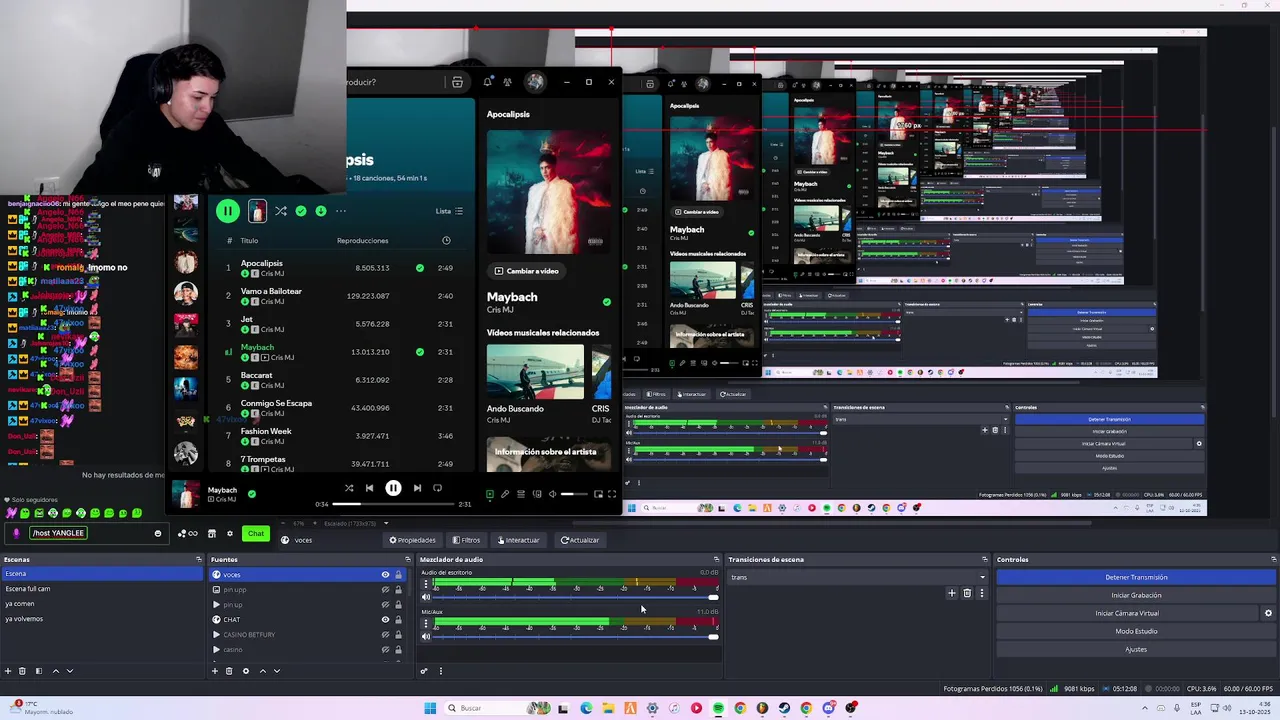Add a new source in Fuentes panel
This screenshot has width=1280, height=720.
(215, 671)
